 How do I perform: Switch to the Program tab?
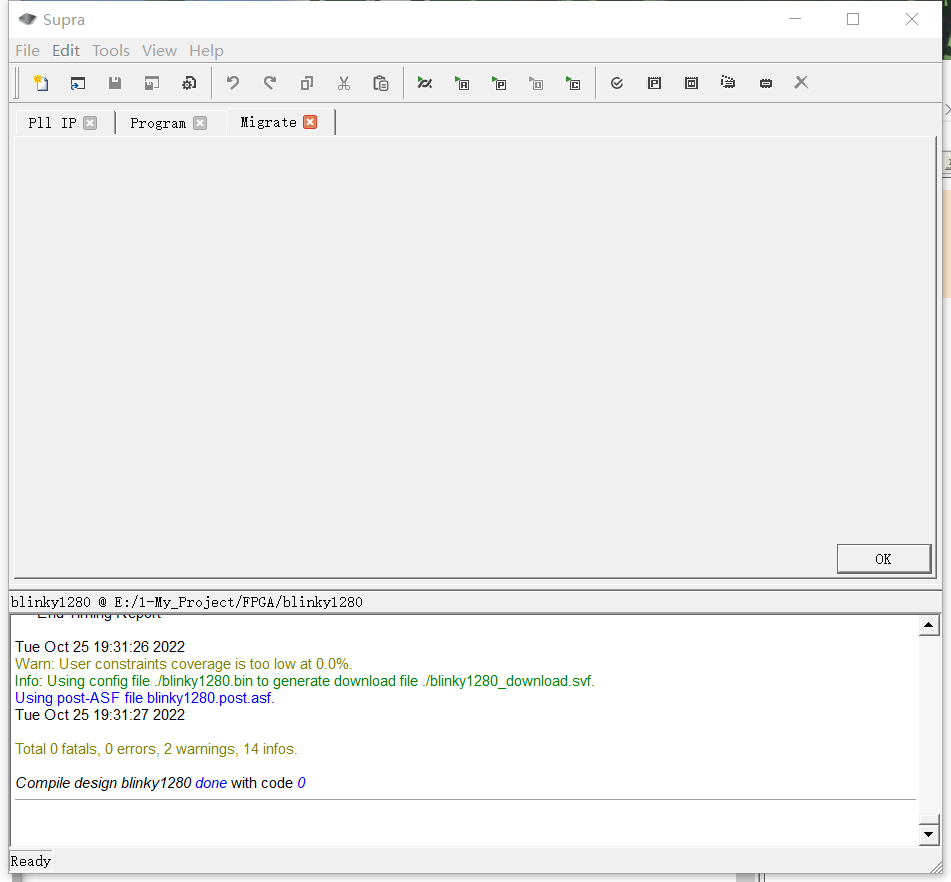click(x=158, y=123)
